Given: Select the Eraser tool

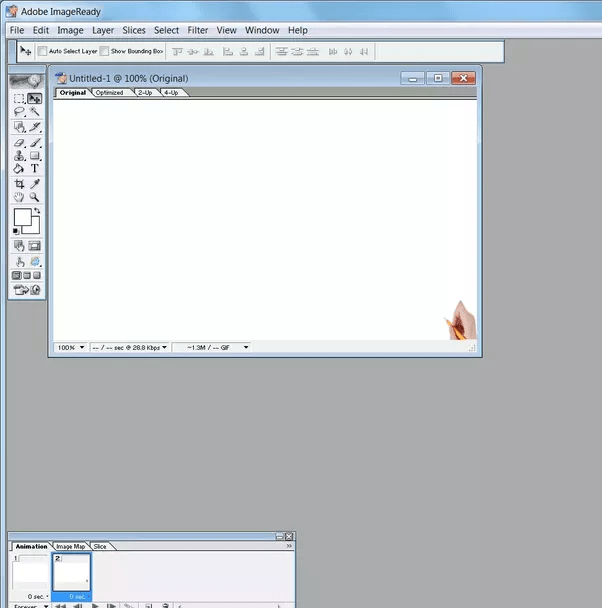Looking at the screenshot, I should coord(19,143).
